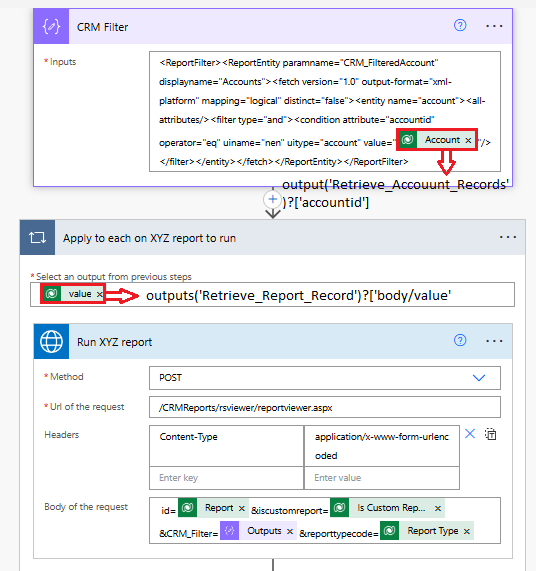Remove the Report token from request body
The width and height of the screenshot is (536, 571).
click(241, 508)
